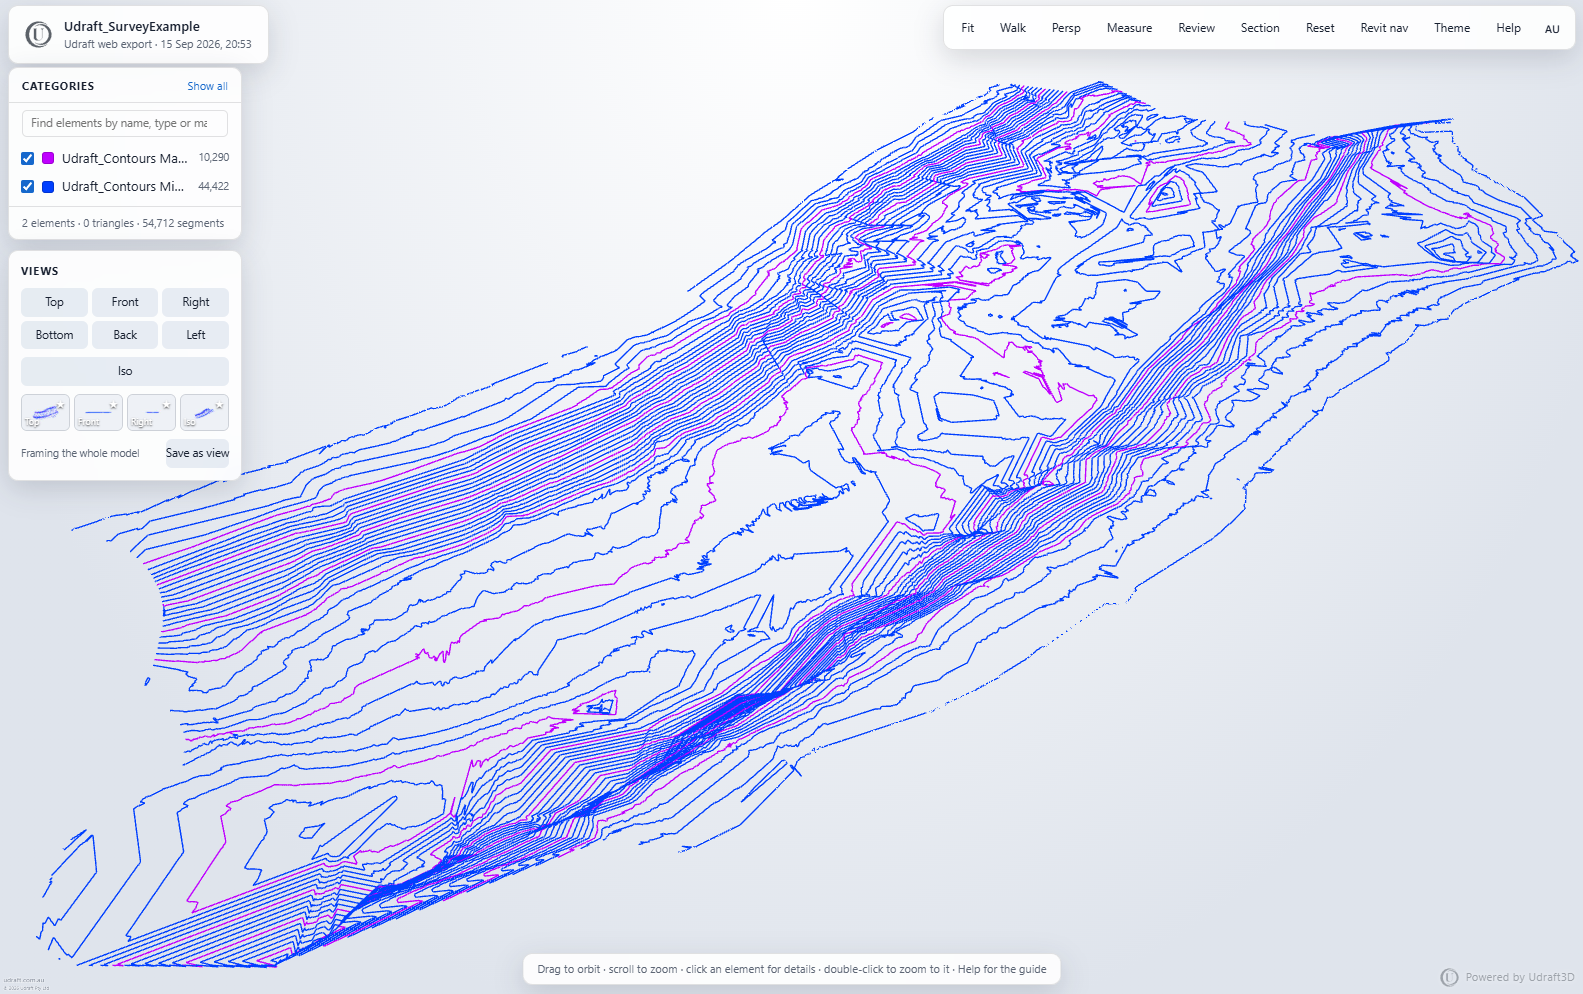Star the saved Top view thumbnail
The width and height of the screenshot is (1583, 994).
pos(61,405)
